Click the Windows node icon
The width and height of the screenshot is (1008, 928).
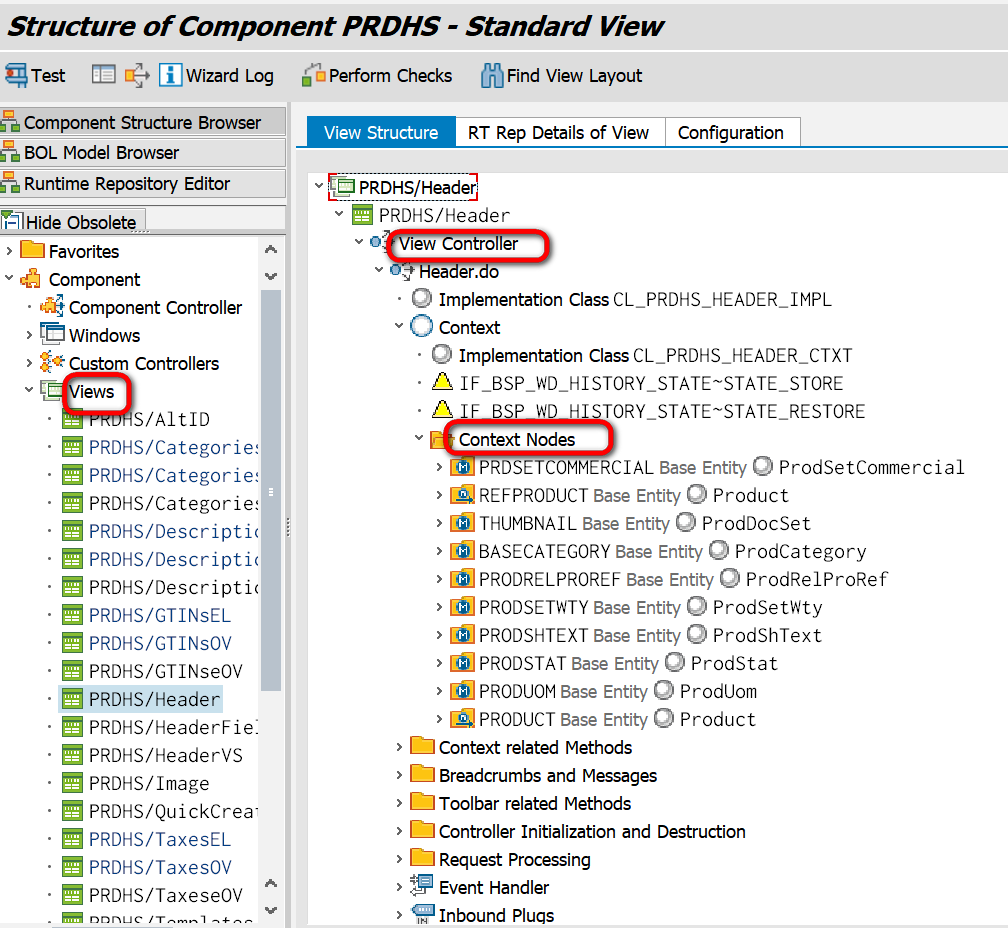tap(52, 334)
